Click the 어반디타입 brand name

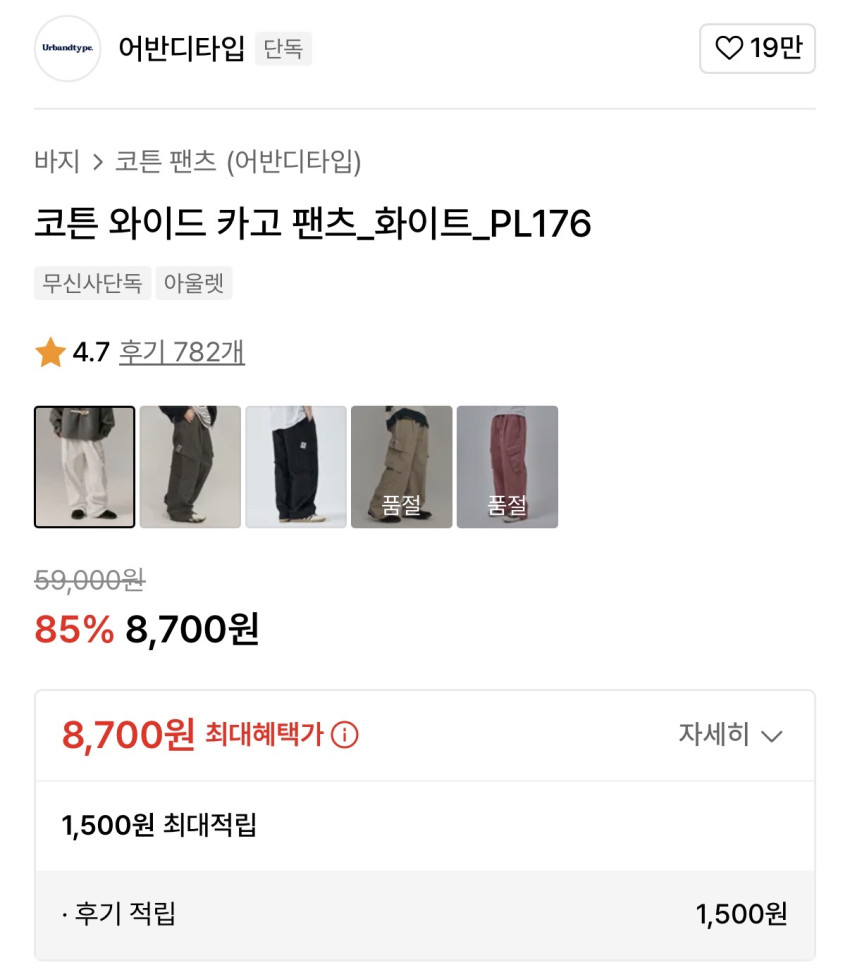[x=181, y=48]
